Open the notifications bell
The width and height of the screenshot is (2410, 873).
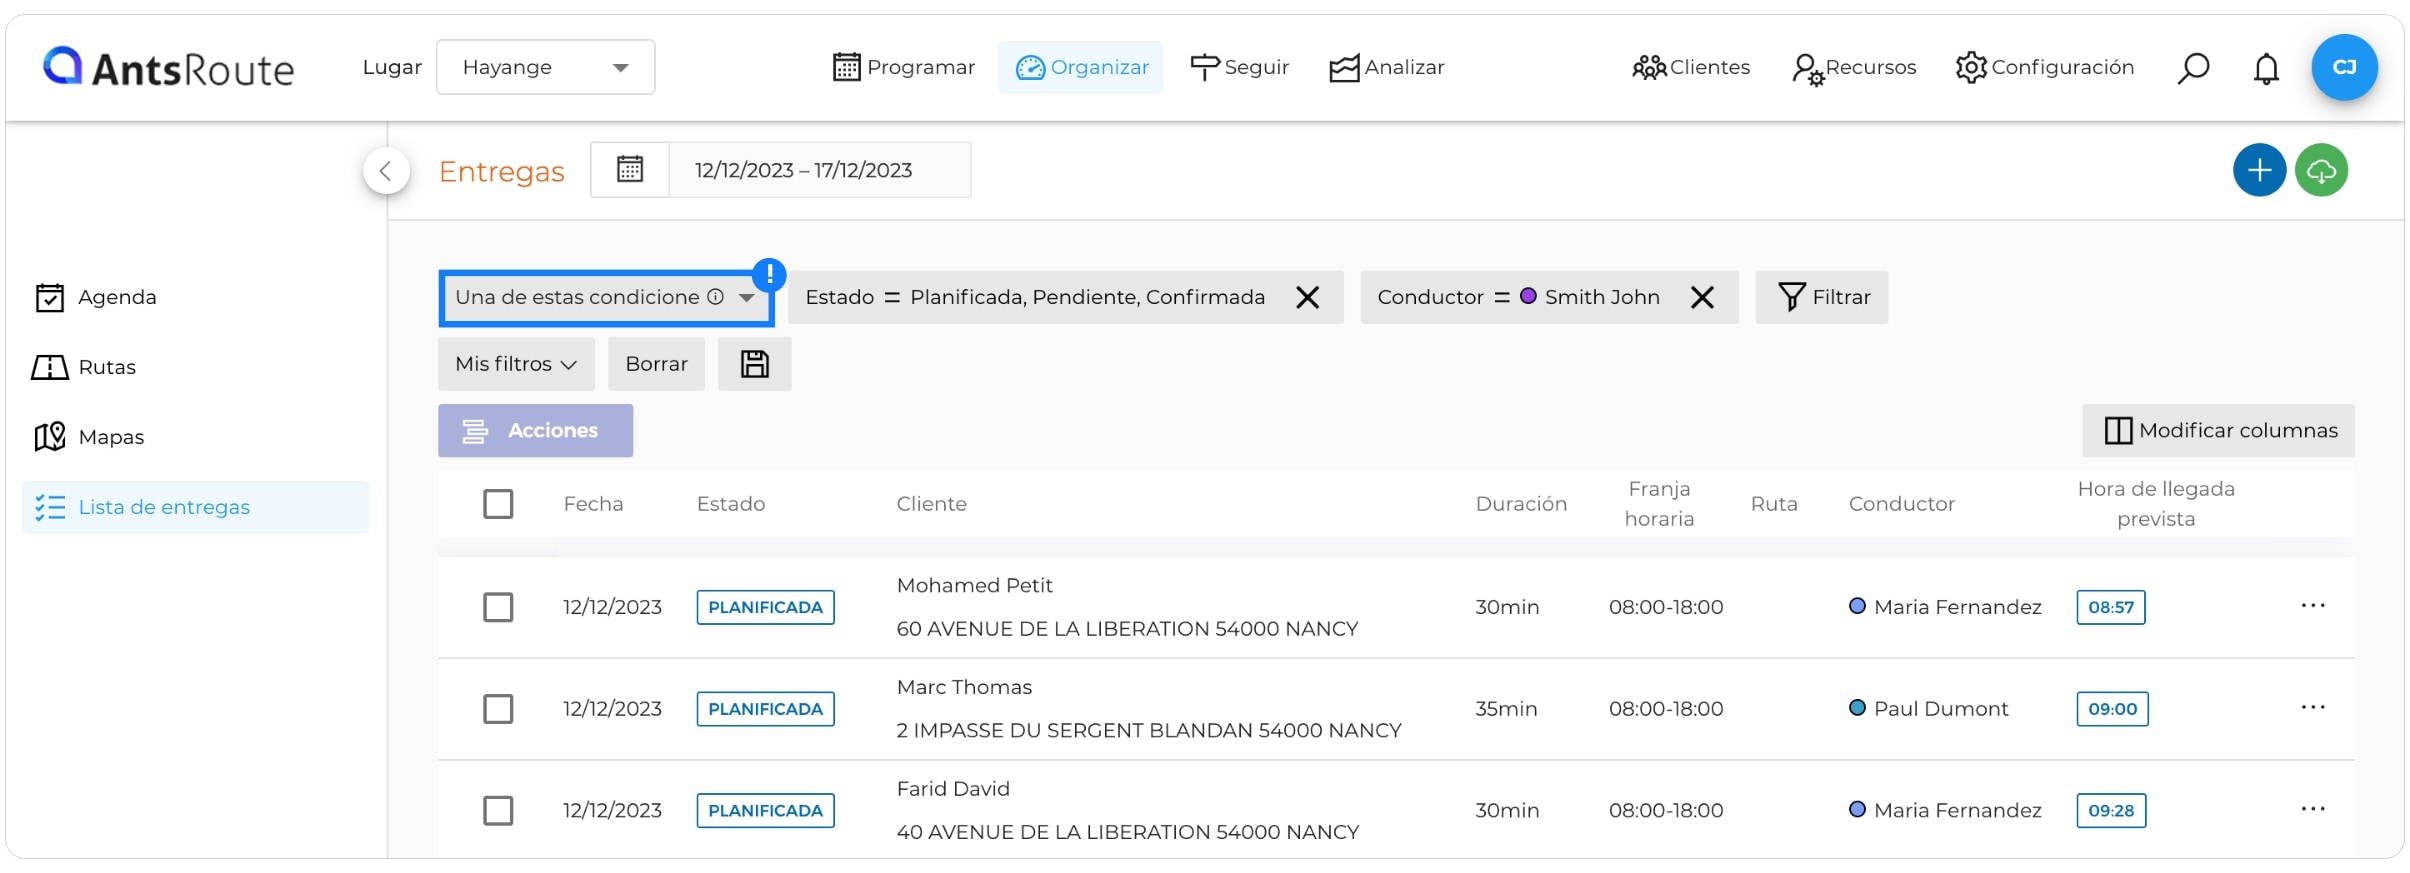[x=2266, y=68]
